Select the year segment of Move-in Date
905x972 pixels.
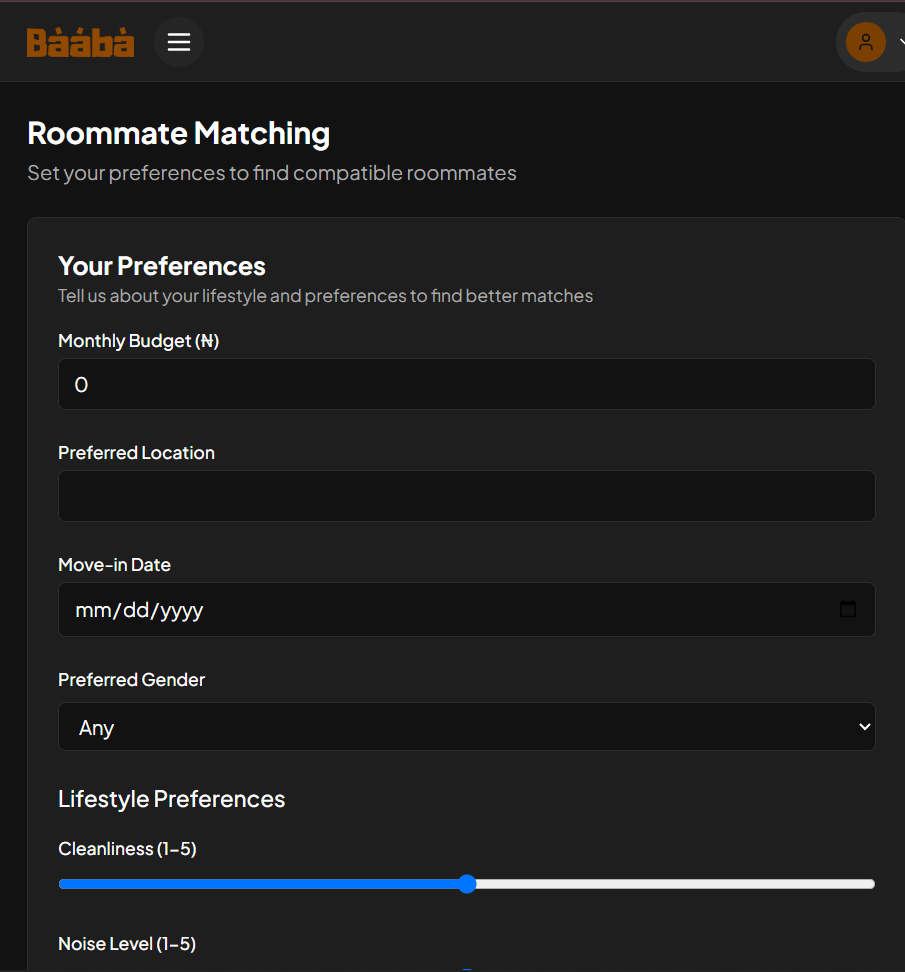(x=180, y=610)
